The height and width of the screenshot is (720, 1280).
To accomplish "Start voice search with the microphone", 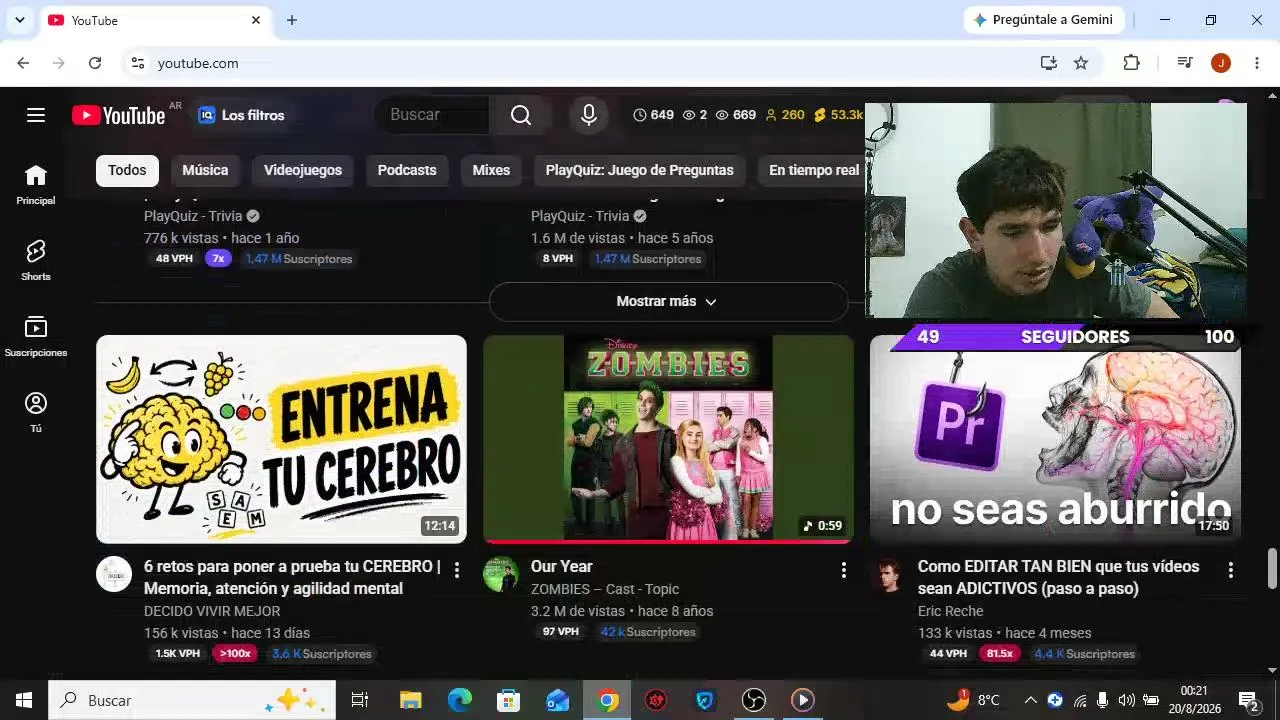I will tap(589, 115).
